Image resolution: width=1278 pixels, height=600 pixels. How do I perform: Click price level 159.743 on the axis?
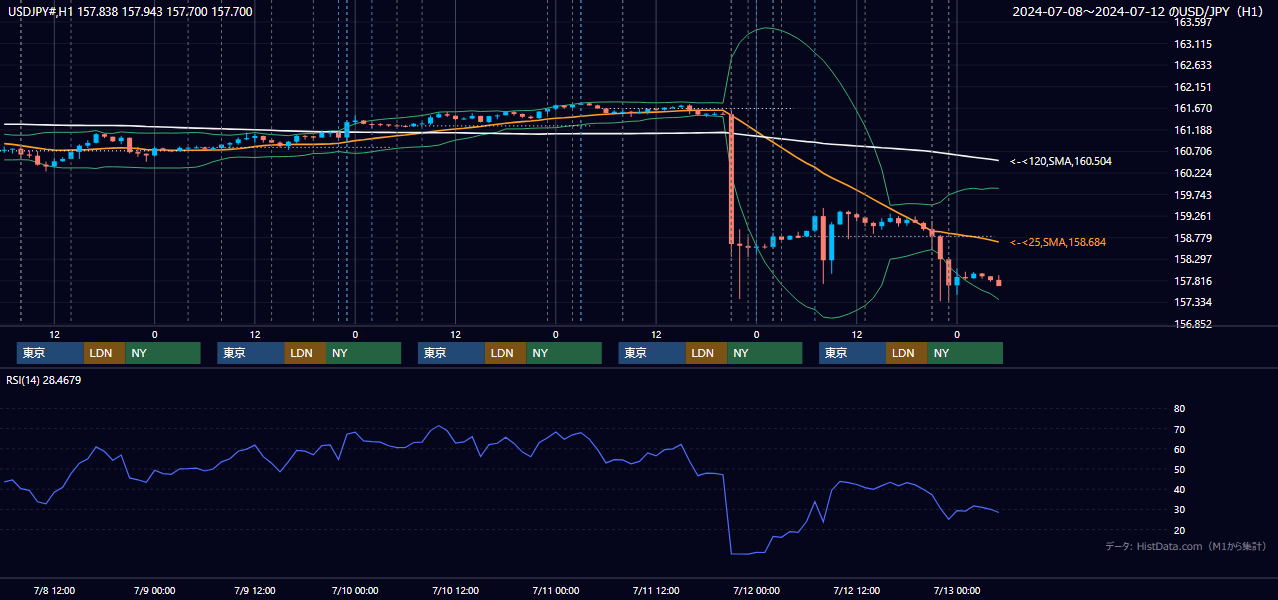point(1193,195)
